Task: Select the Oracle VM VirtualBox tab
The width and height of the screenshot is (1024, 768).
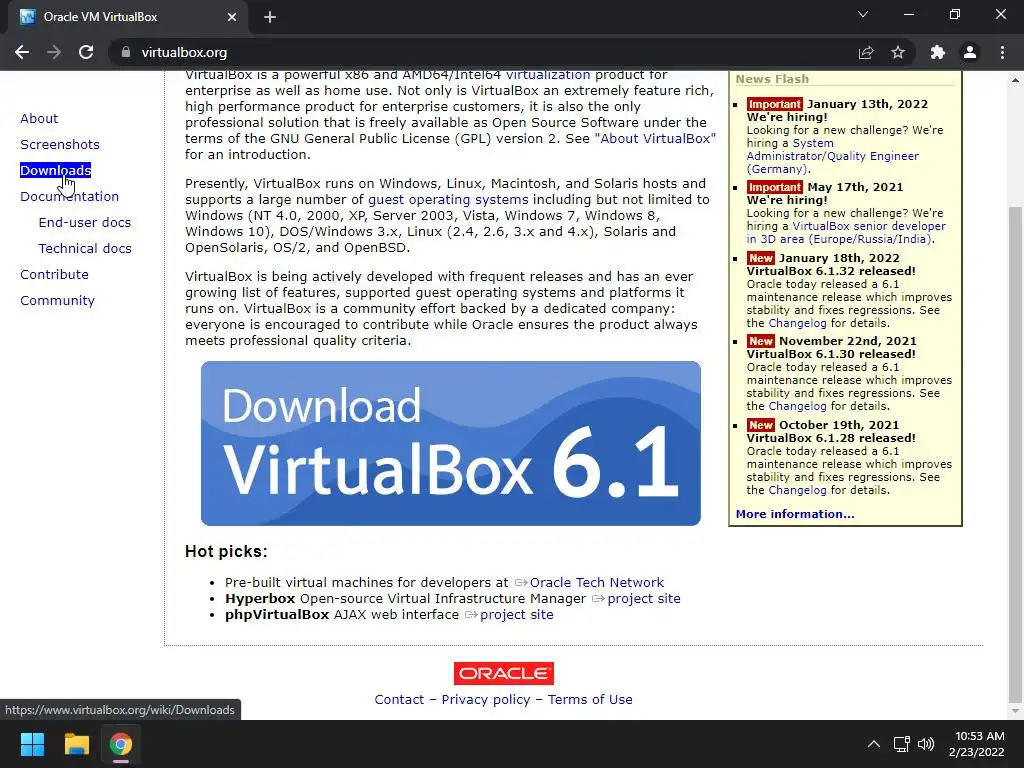Action: 124,17
